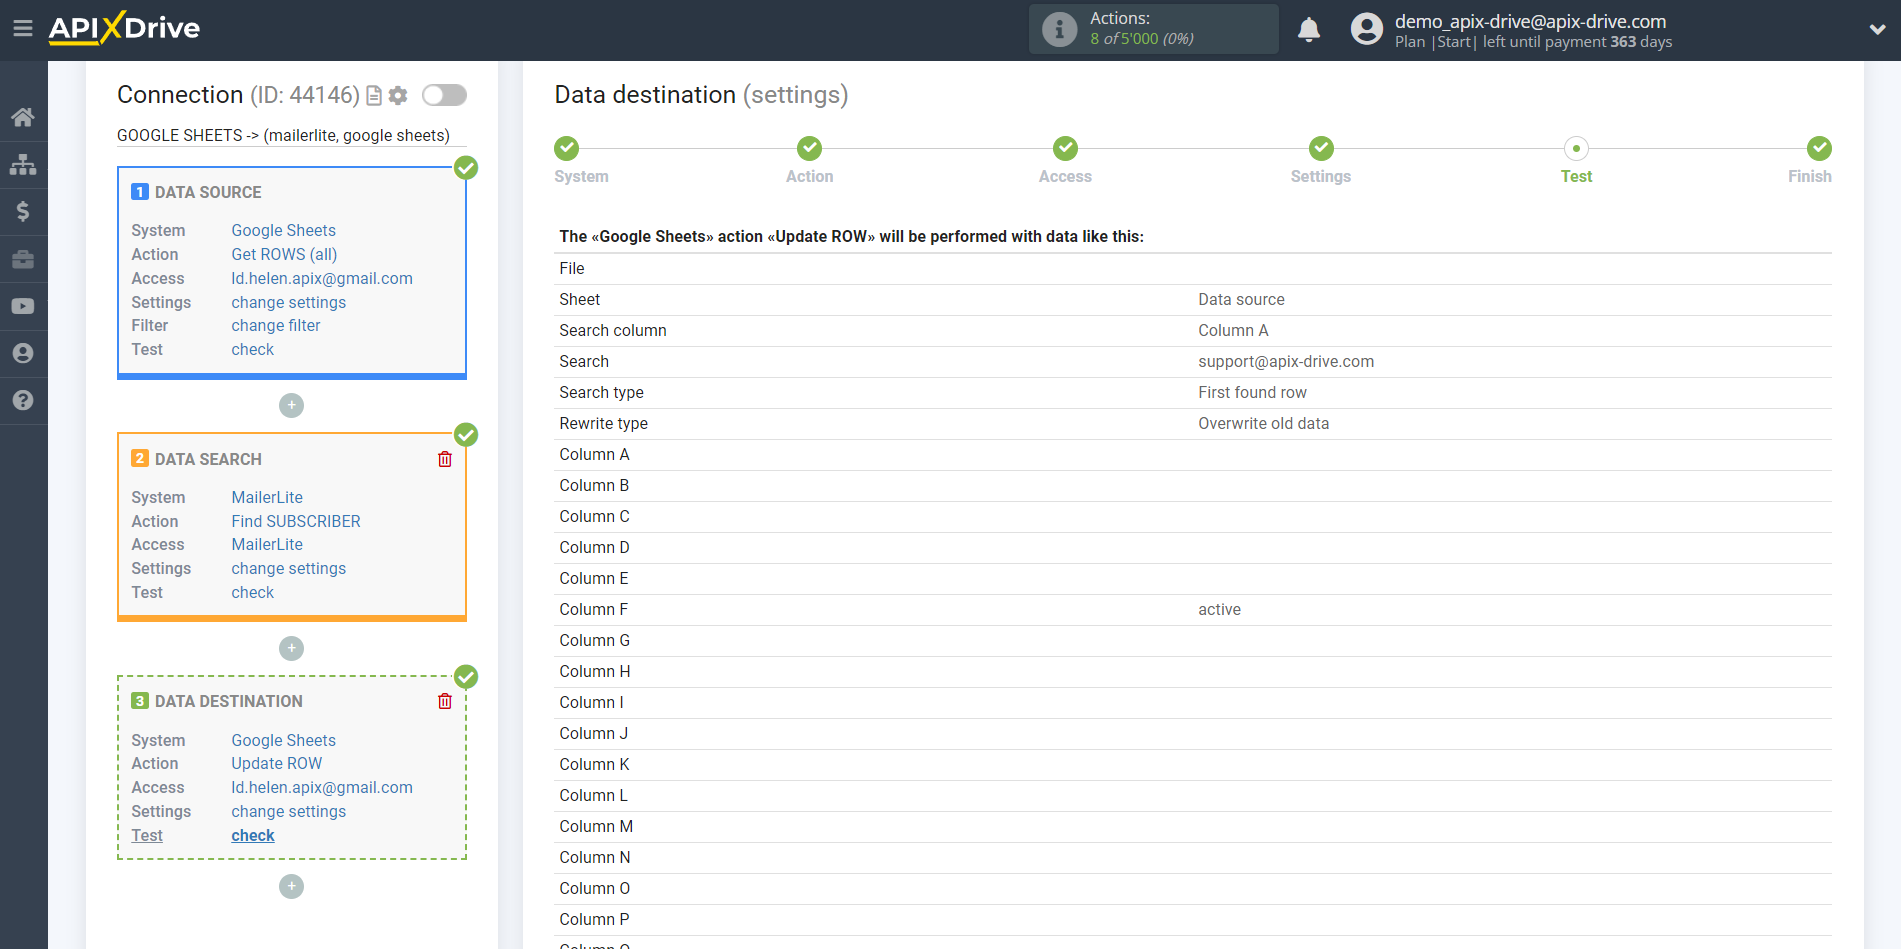1901x949 pixels.
Task: Click check link in Data Destination
Action: click(252, 835)
